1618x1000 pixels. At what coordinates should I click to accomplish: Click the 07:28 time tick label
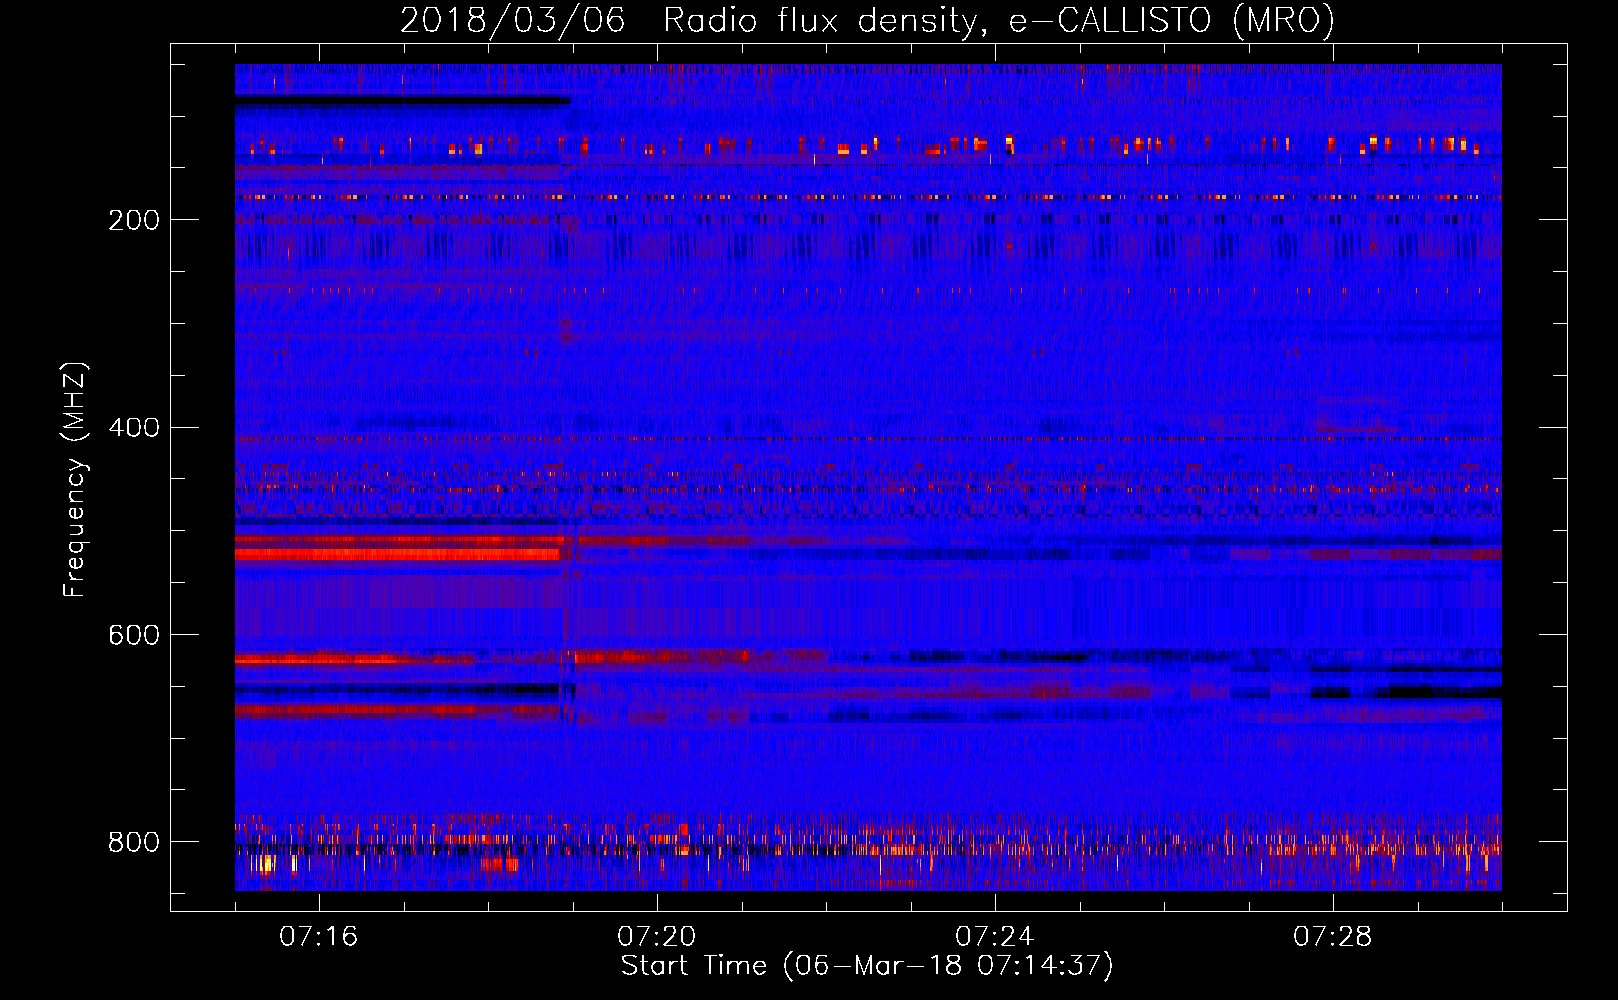click(x=1332, y=937)
